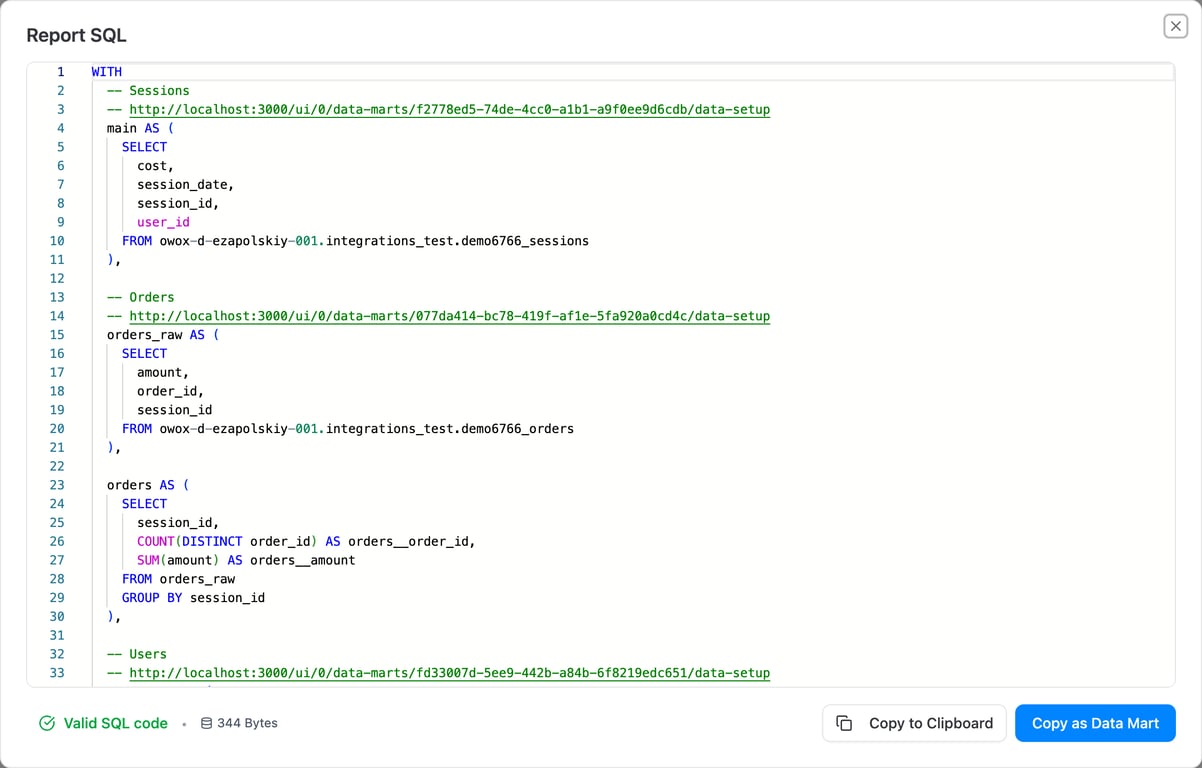Click line number 12 in gutter

click(x=57, y=278)
